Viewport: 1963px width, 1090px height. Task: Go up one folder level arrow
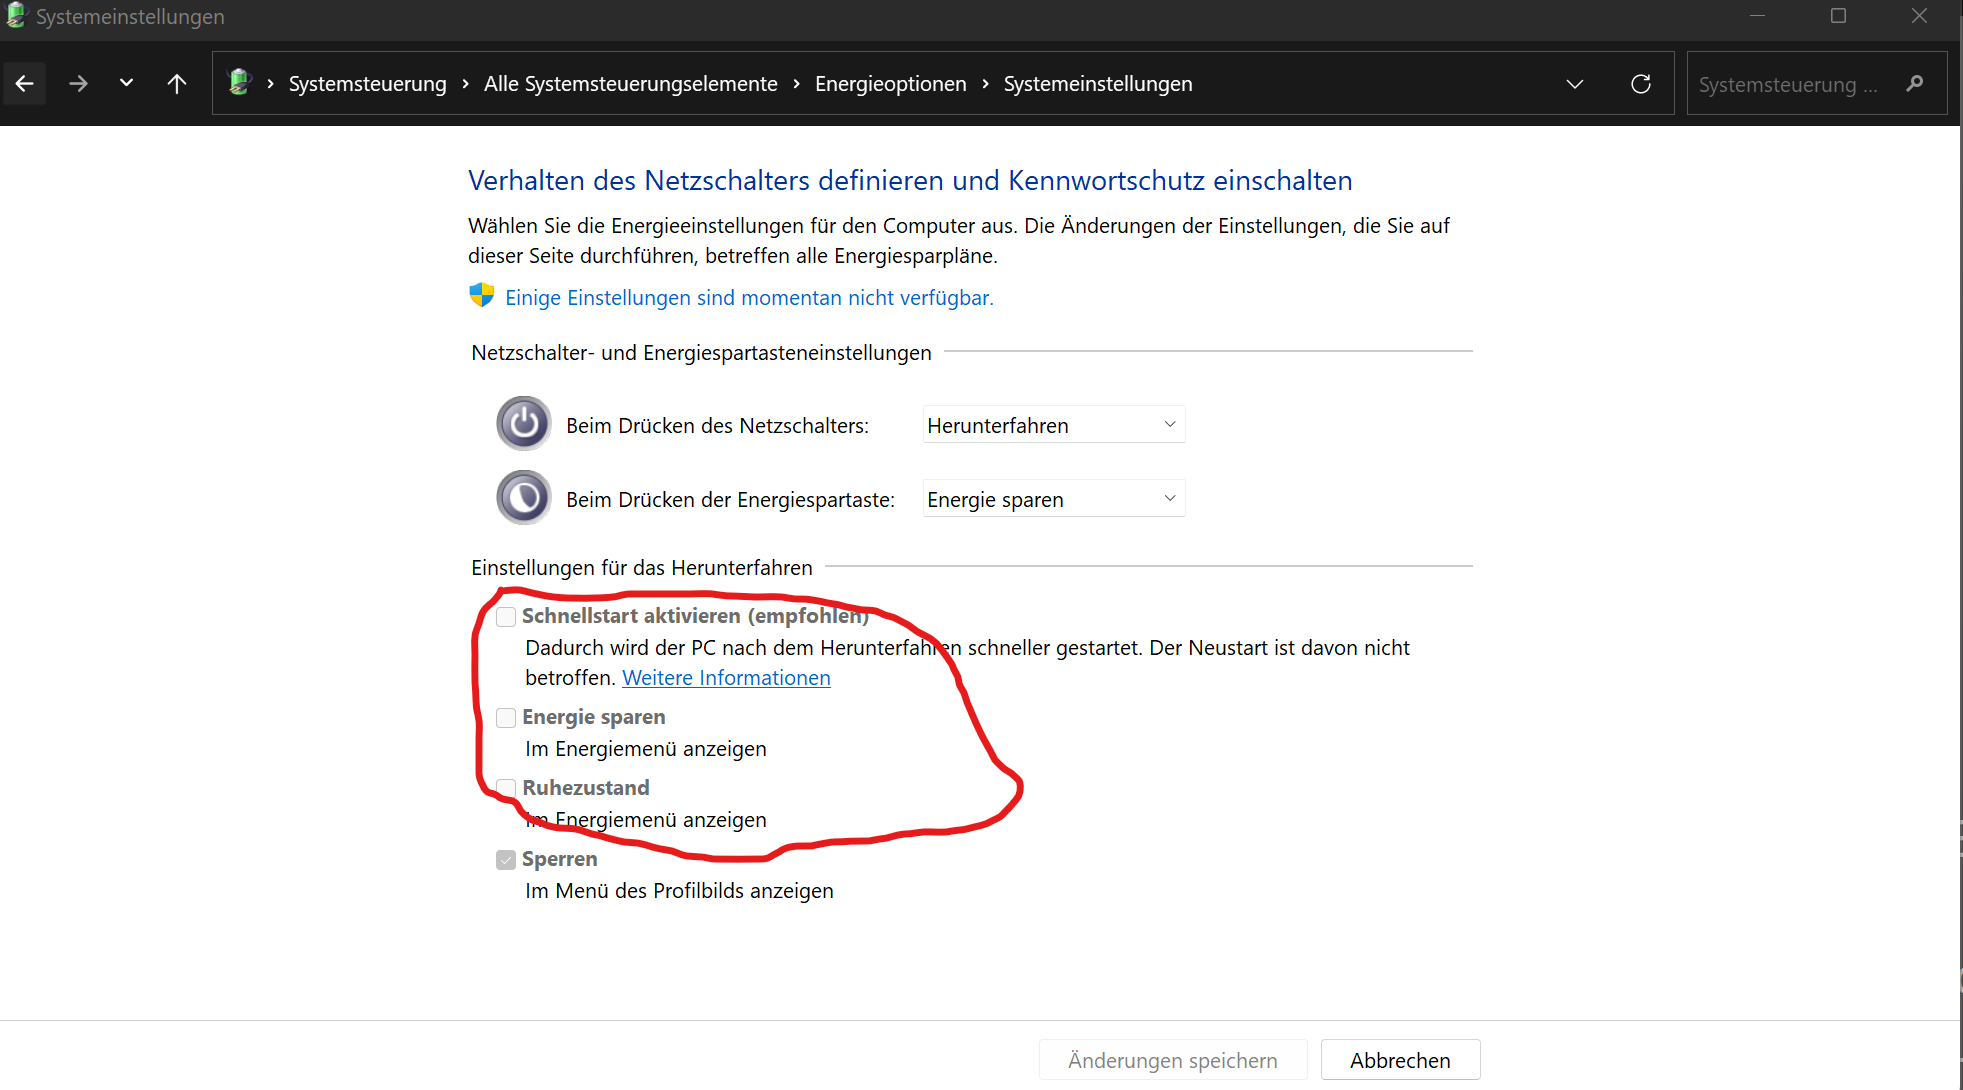click(177, 84)
